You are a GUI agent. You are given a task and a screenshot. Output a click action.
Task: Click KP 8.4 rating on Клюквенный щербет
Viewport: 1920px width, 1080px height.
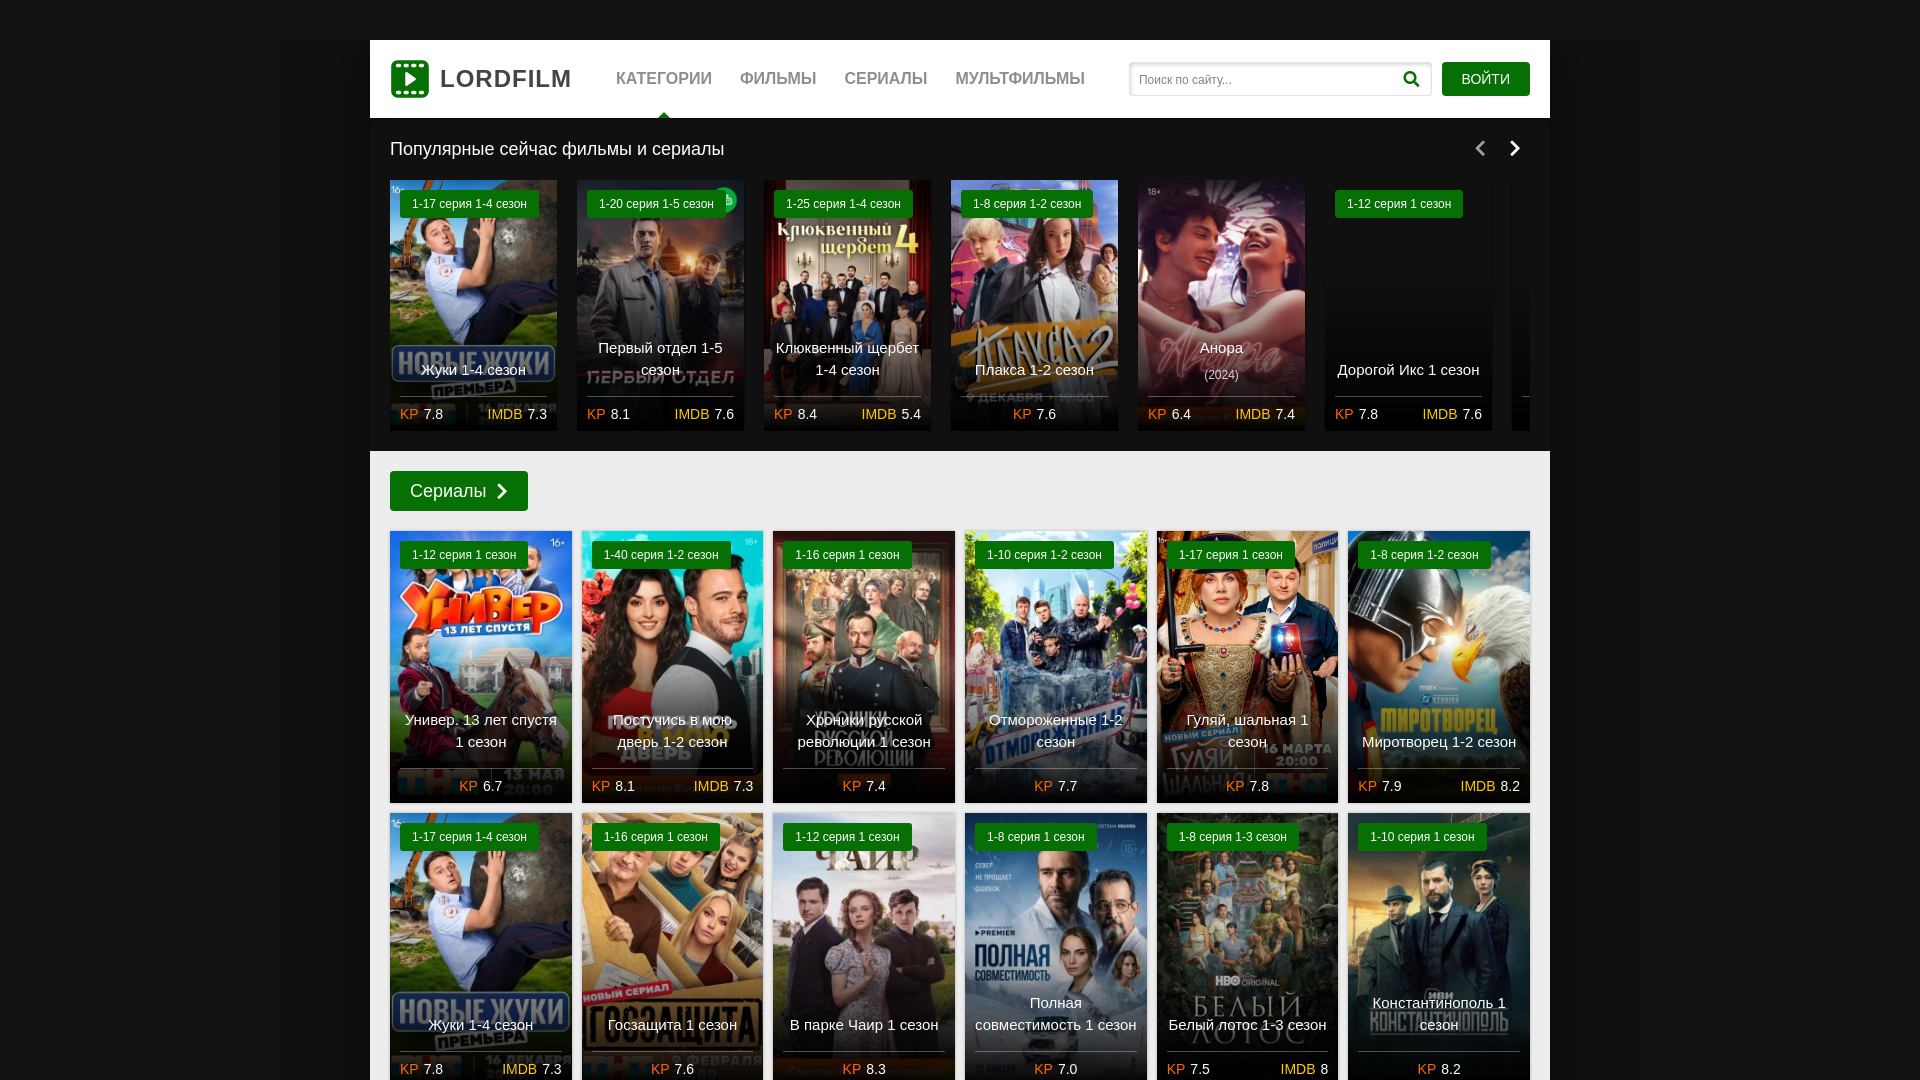tap(795, 414)
